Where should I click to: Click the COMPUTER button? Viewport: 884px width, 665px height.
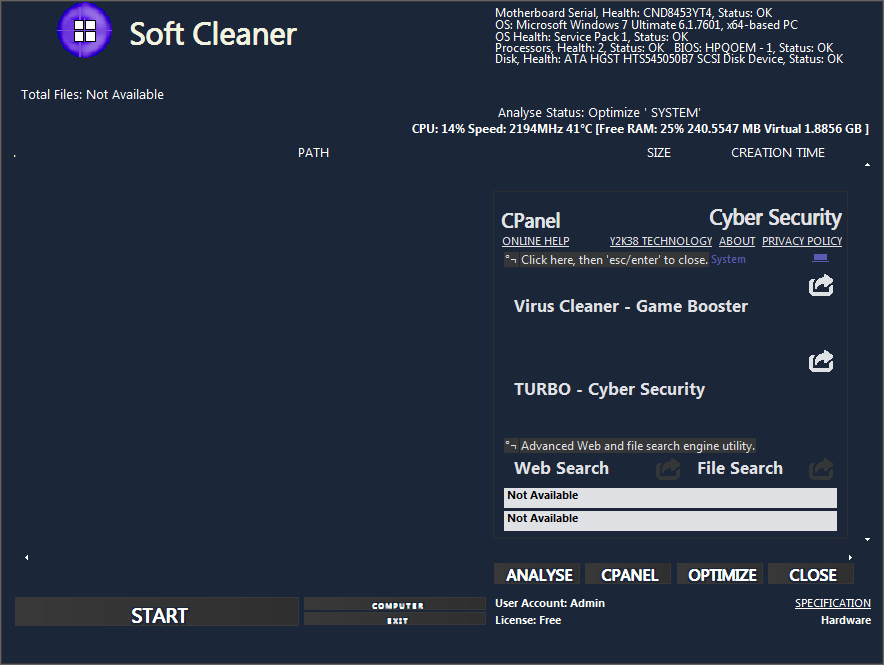pyautogui.click(x=395, y=604)
